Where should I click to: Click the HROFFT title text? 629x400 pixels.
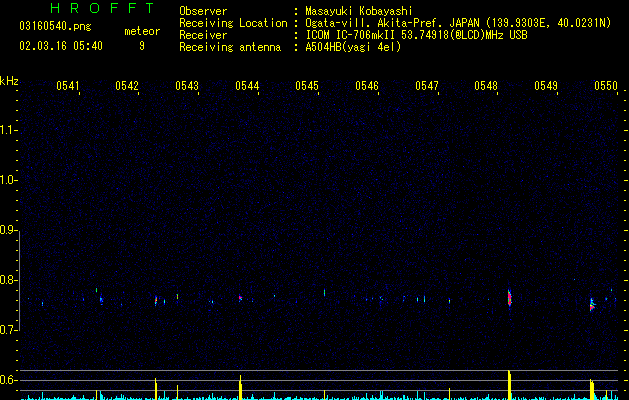[x=102, y=8]
